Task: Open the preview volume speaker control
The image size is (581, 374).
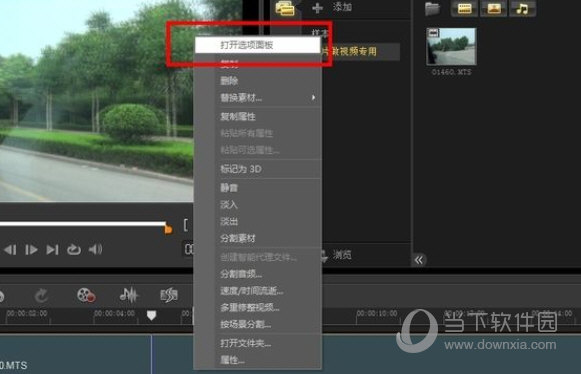Action: point(95,249)
